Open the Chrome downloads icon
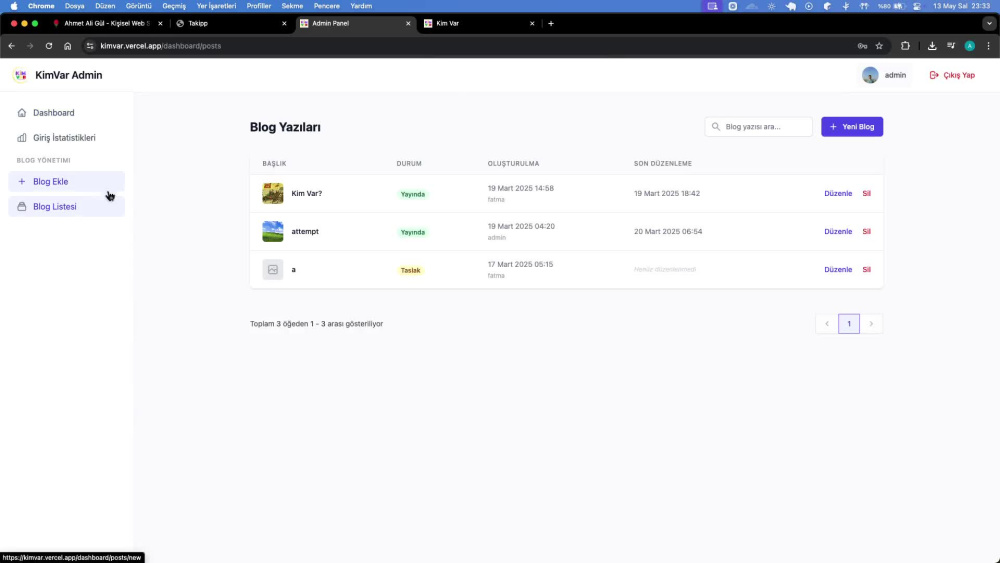1000x563 pixels. (x=932, y=46)
